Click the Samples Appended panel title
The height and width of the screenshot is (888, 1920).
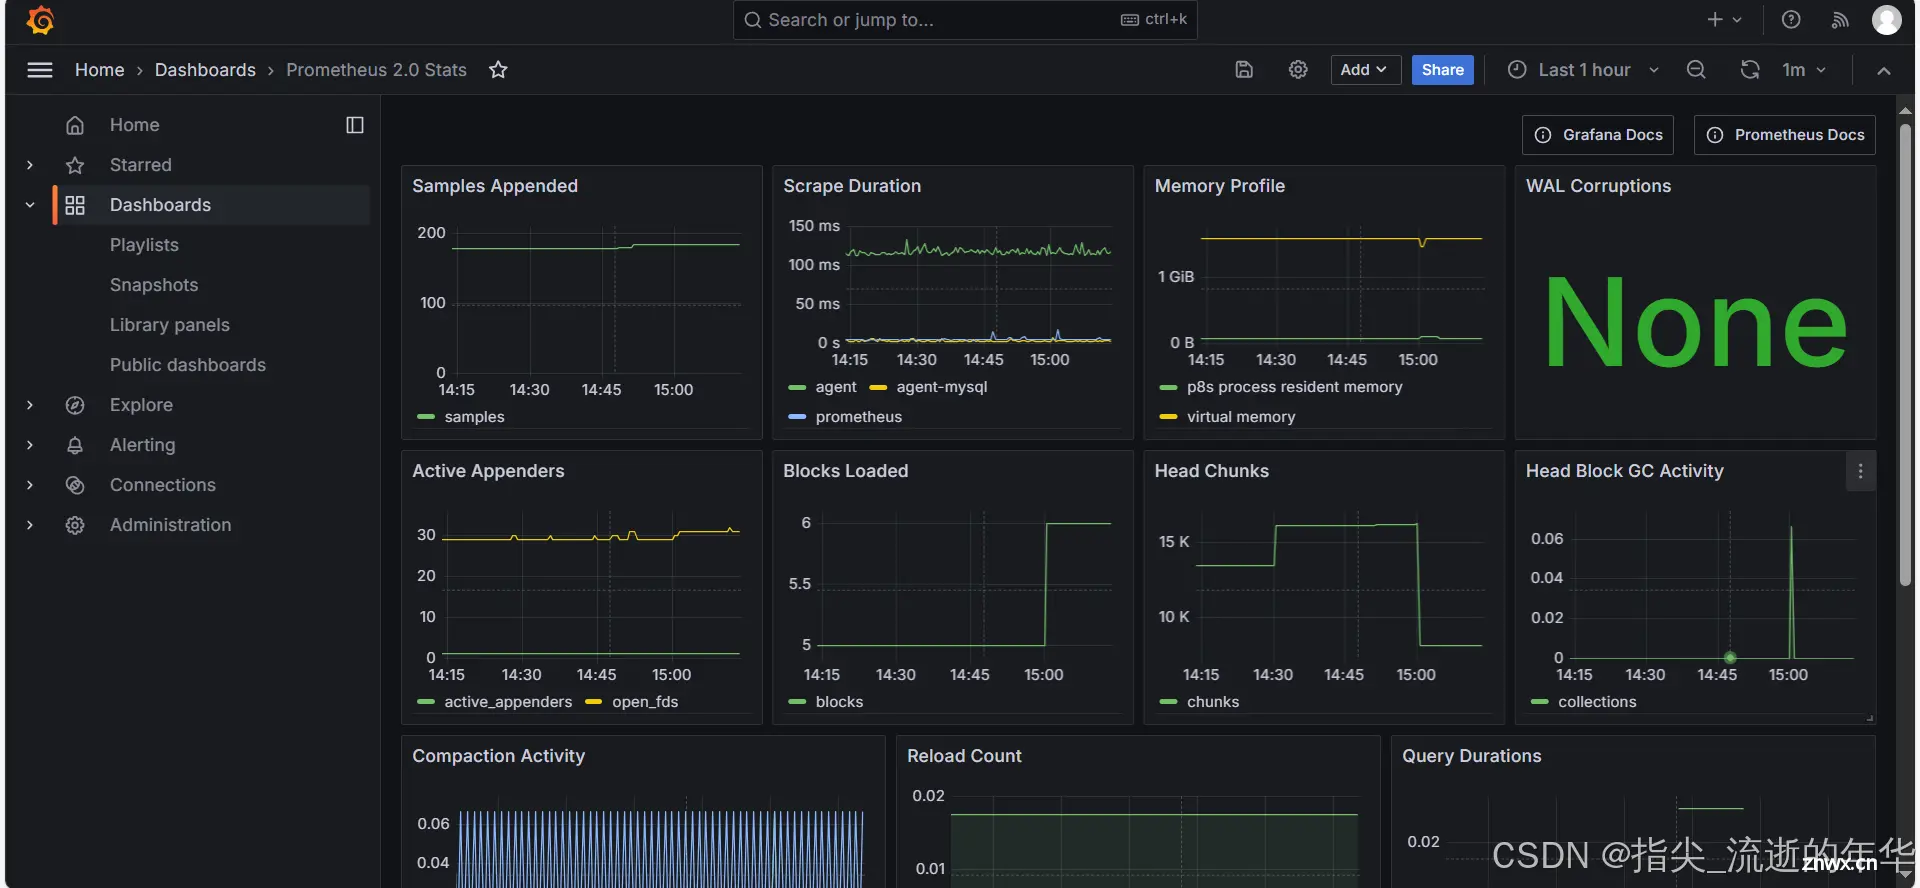coord(495,186)
